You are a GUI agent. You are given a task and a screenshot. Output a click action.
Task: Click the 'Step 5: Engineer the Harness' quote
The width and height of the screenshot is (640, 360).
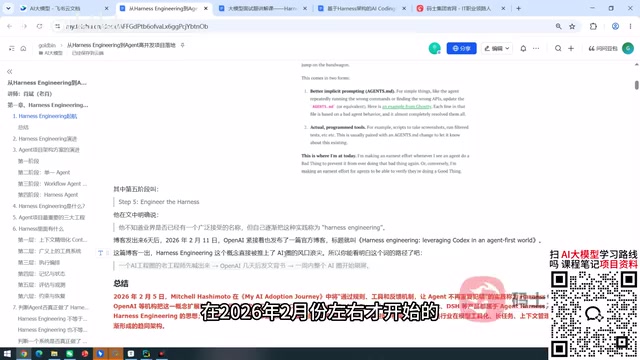pos(159,202)
